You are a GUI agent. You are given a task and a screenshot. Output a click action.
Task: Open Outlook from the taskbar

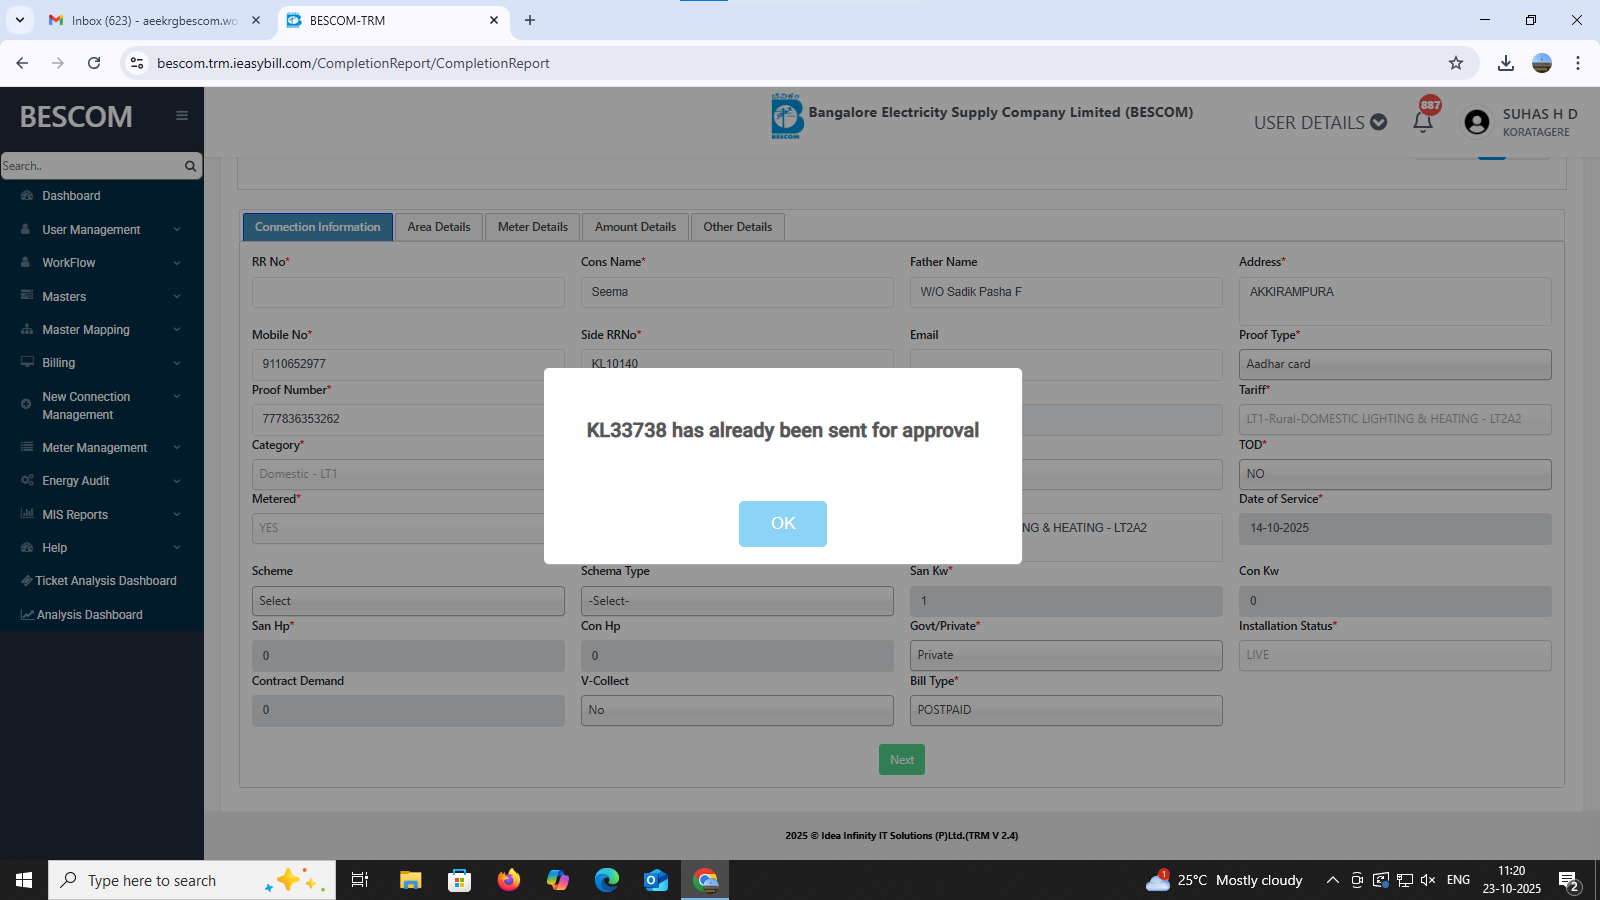coord(656,880)
